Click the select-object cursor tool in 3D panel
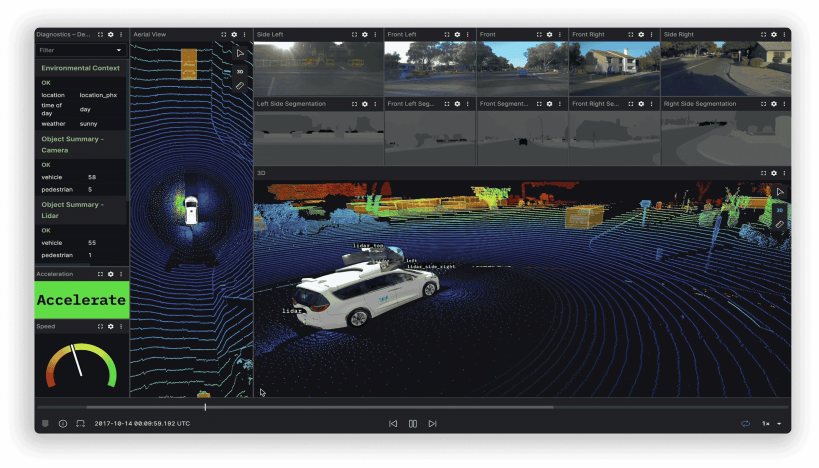819x468 pixels. click(x=780, y=192)
